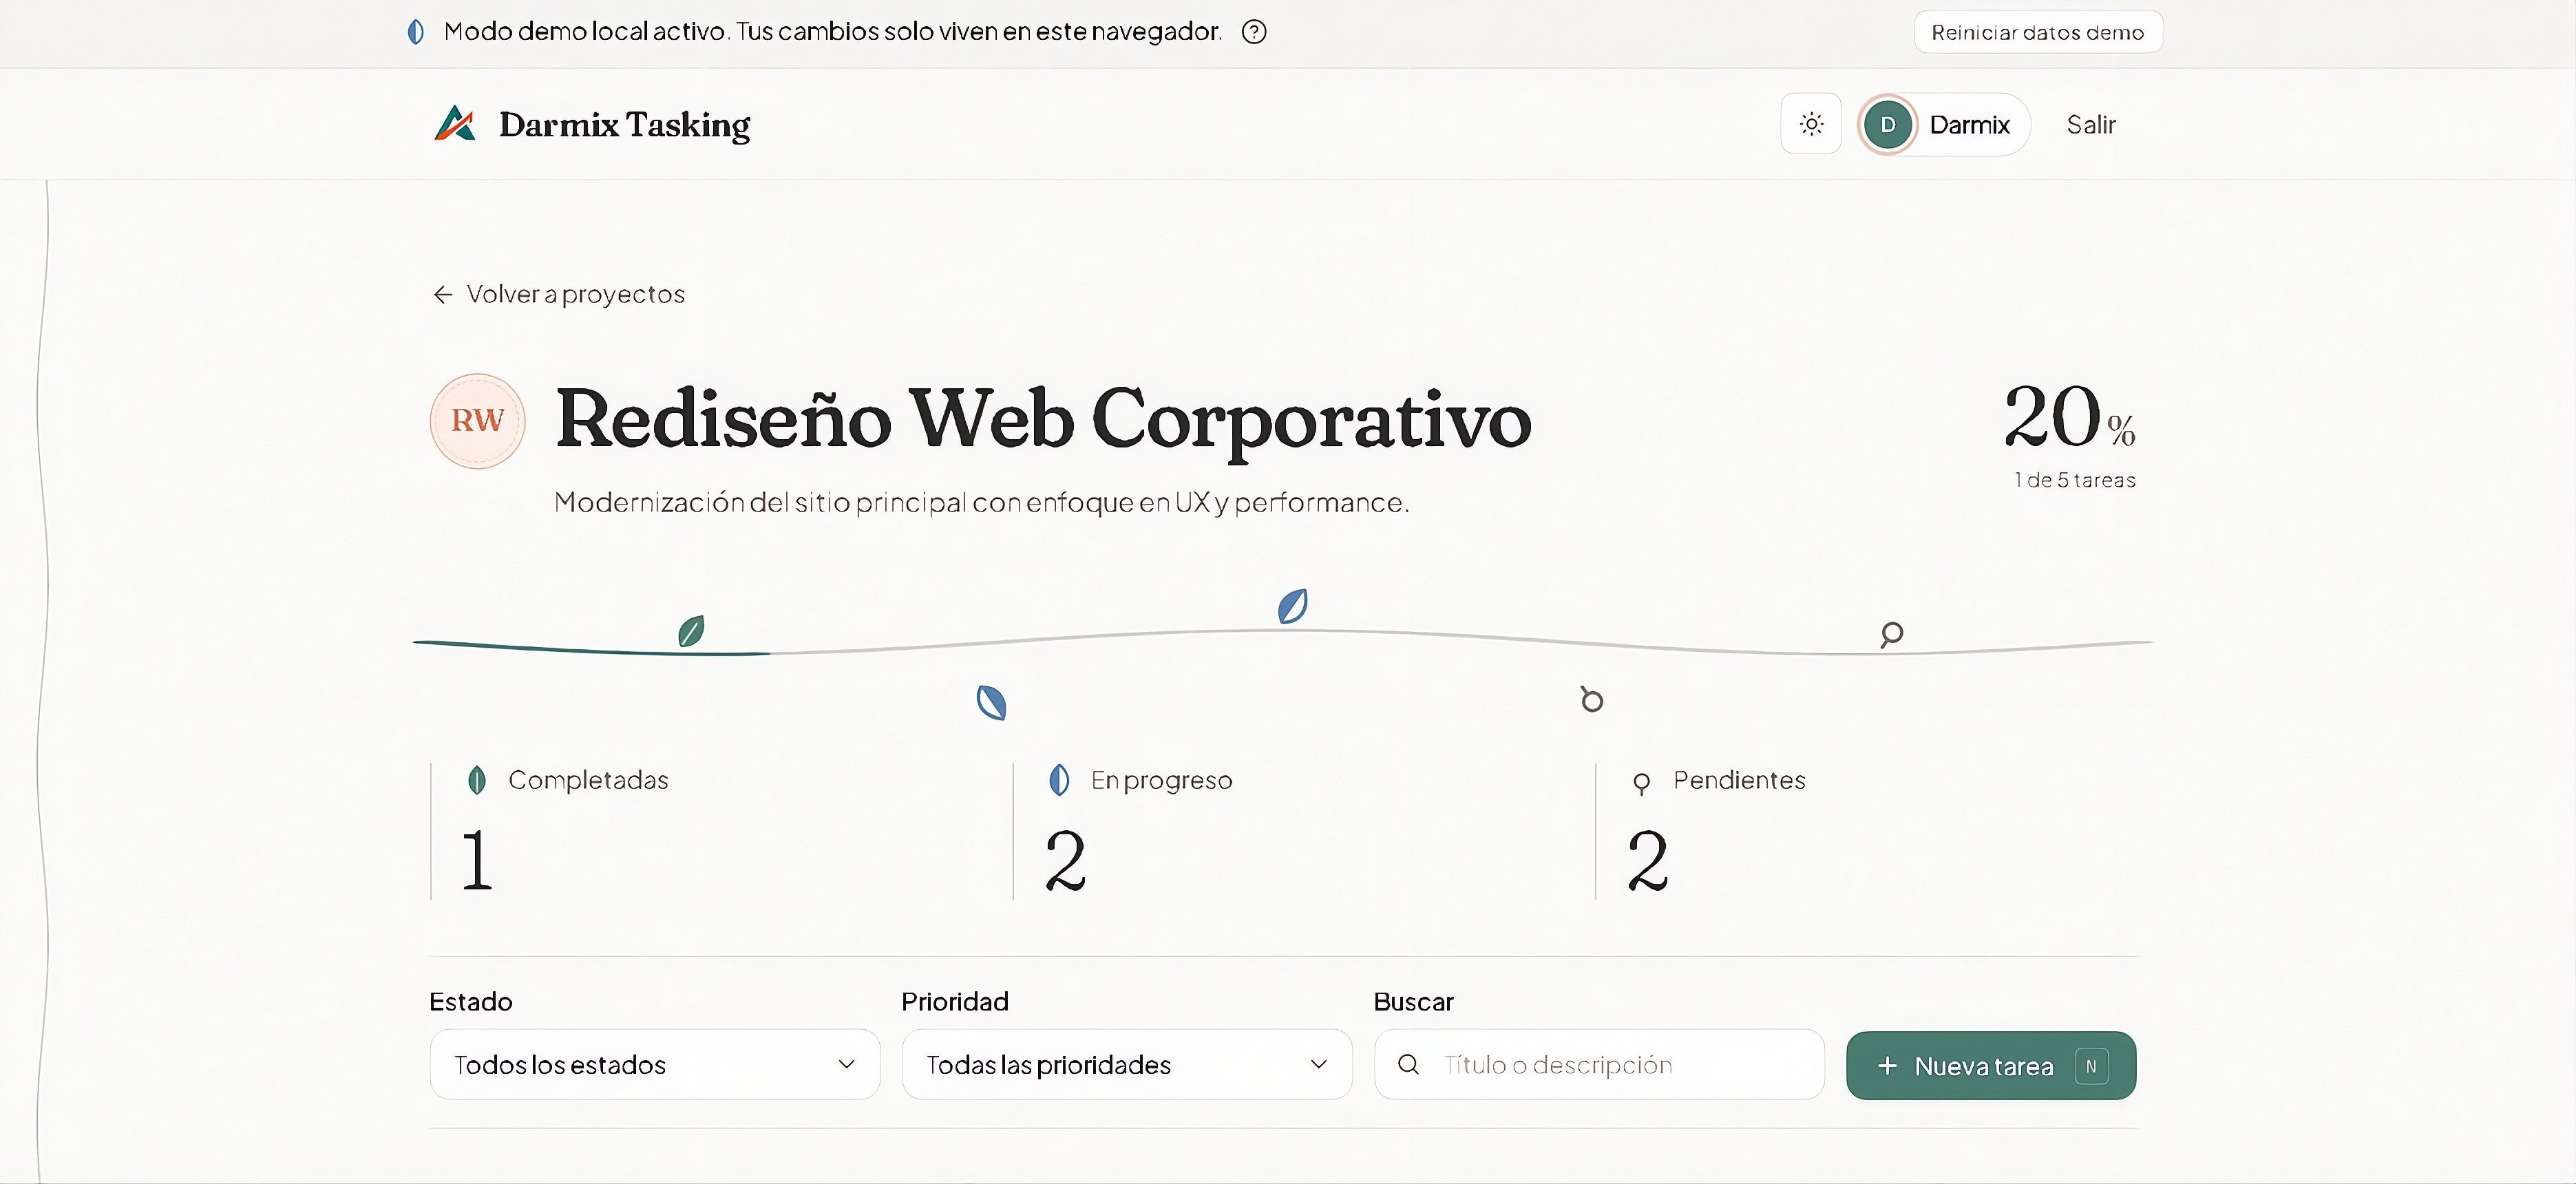
Task: Click the Completadas count 1
Action: coord(477,860)
